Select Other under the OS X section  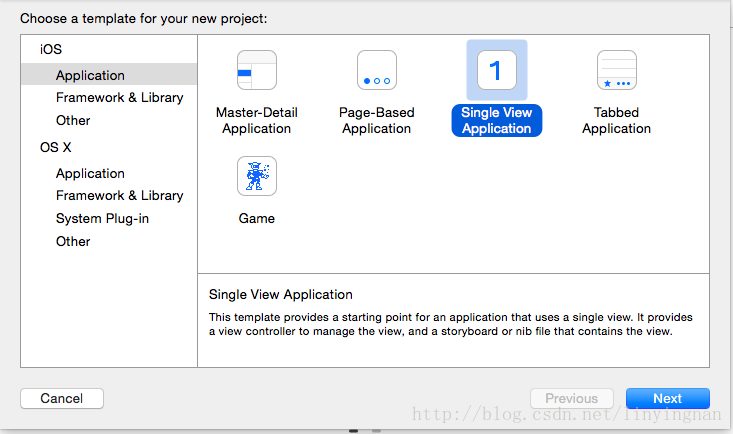pyautogui.click(x=73, y=241)
